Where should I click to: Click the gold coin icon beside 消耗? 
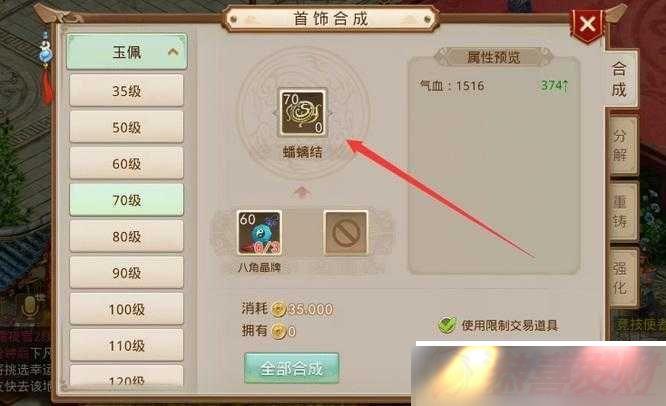(278, 310)
